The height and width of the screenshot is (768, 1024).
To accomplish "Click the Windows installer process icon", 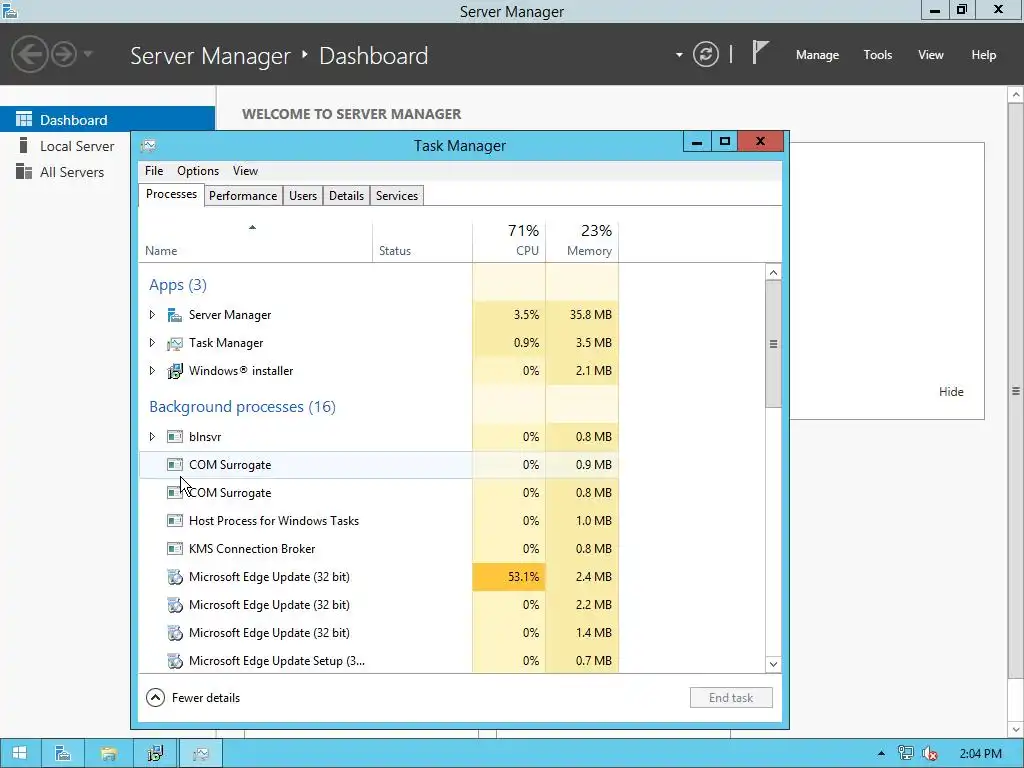I will [x=174, y=371].
